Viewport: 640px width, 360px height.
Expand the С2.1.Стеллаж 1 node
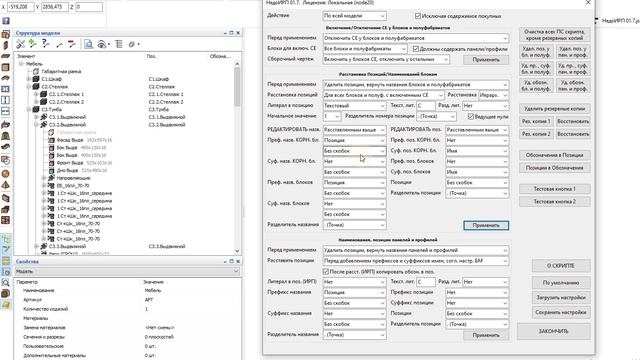coord(36,94)
